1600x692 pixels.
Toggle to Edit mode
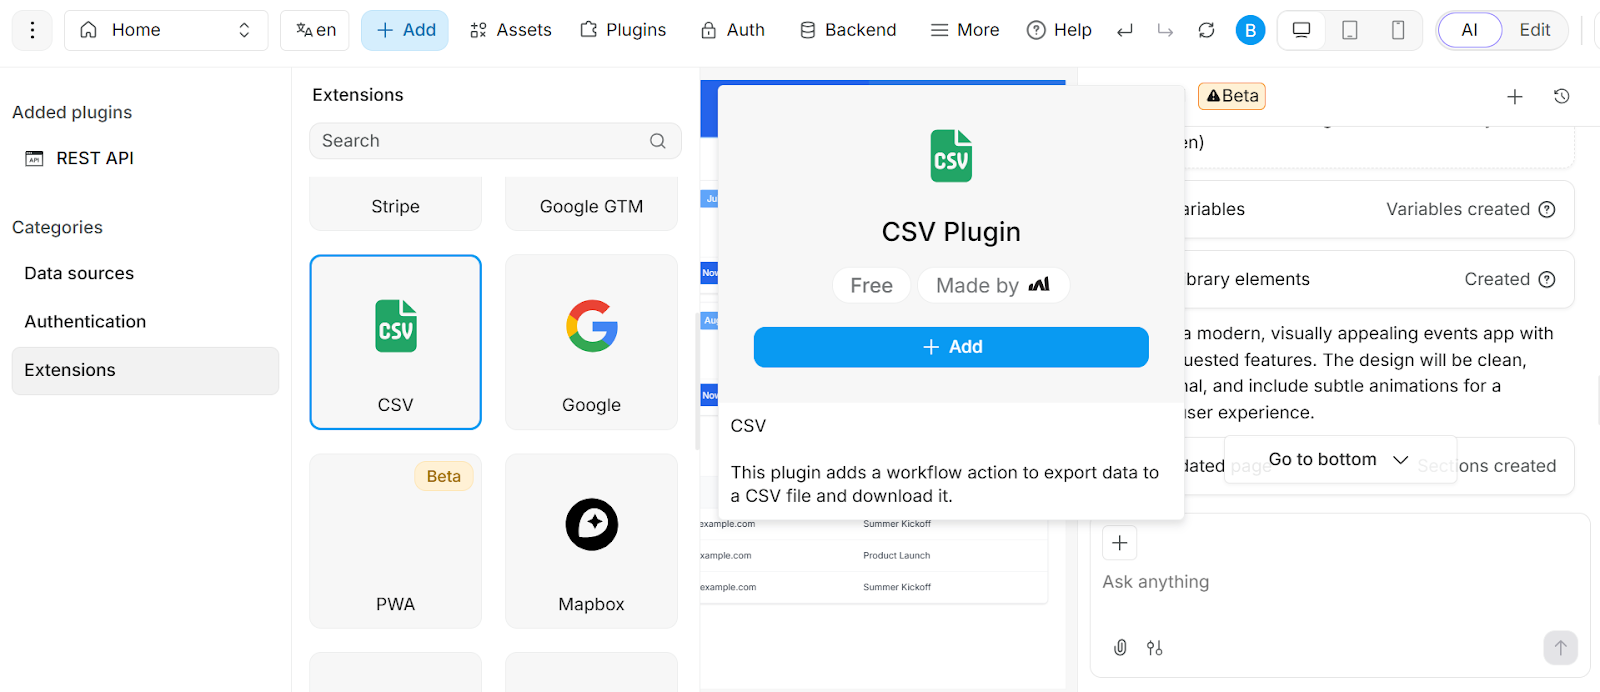1535,30
